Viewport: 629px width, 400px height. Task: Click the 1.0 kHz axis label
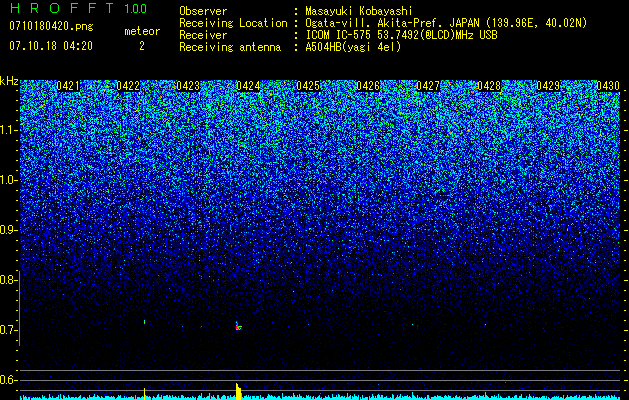point(8,180)
